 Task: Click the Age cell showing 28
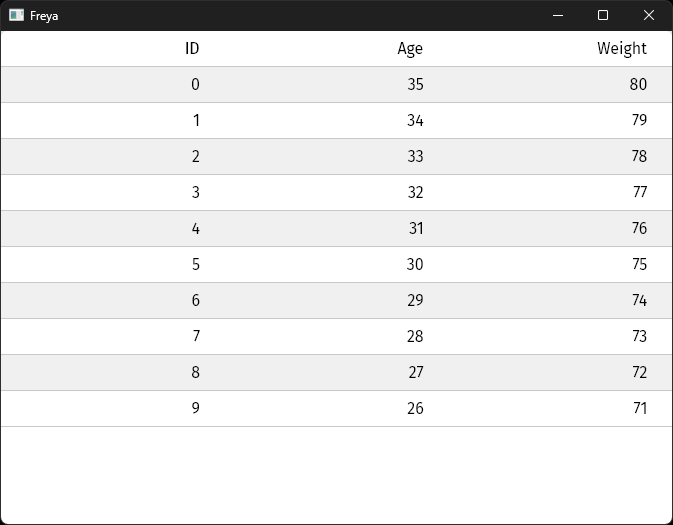[x=415, y=336]
